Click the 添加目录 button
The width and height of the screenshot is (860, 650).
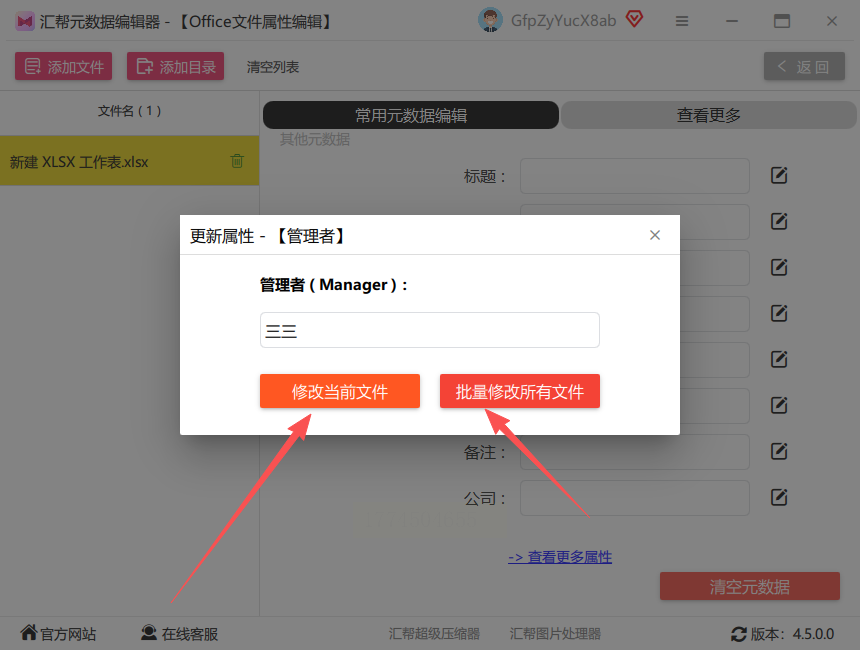[176, 66]
